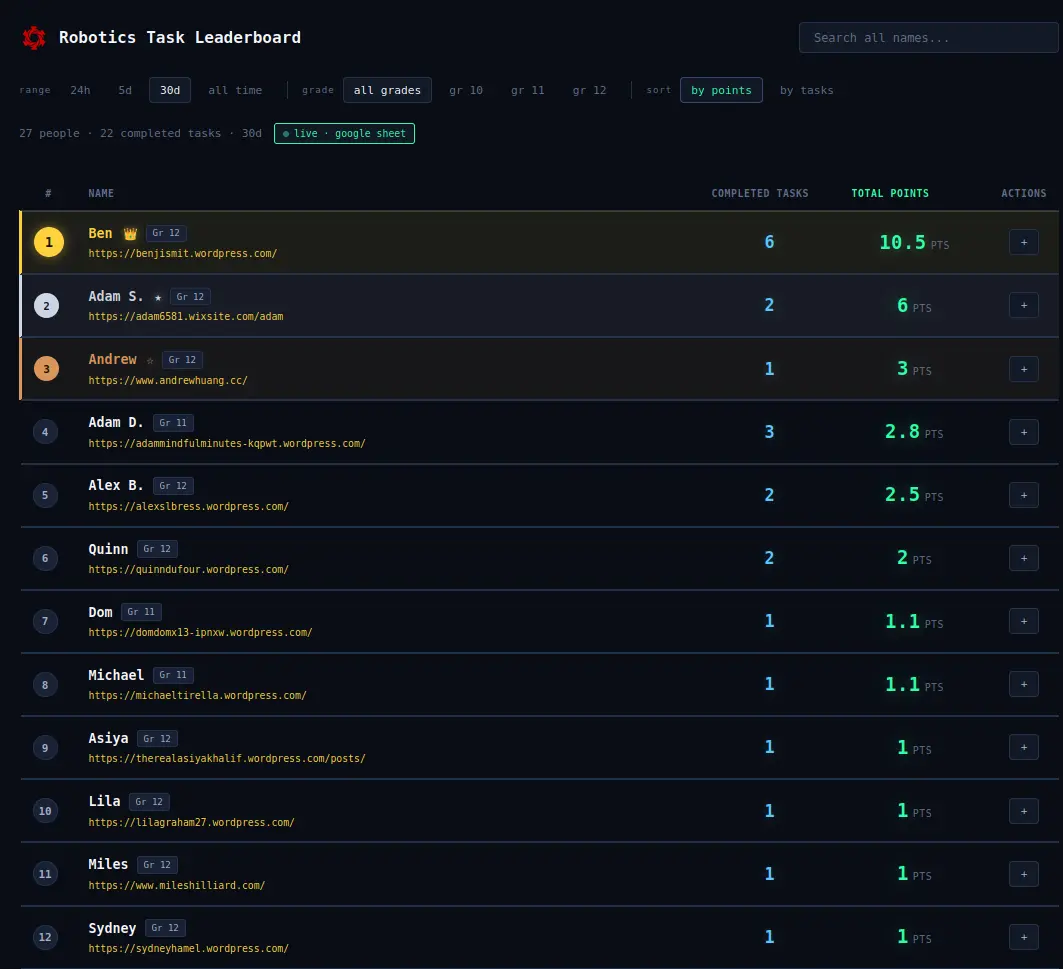Click the Total Points column header
The width and height of the screenshot is (1063, 969).
pos(889,193)
